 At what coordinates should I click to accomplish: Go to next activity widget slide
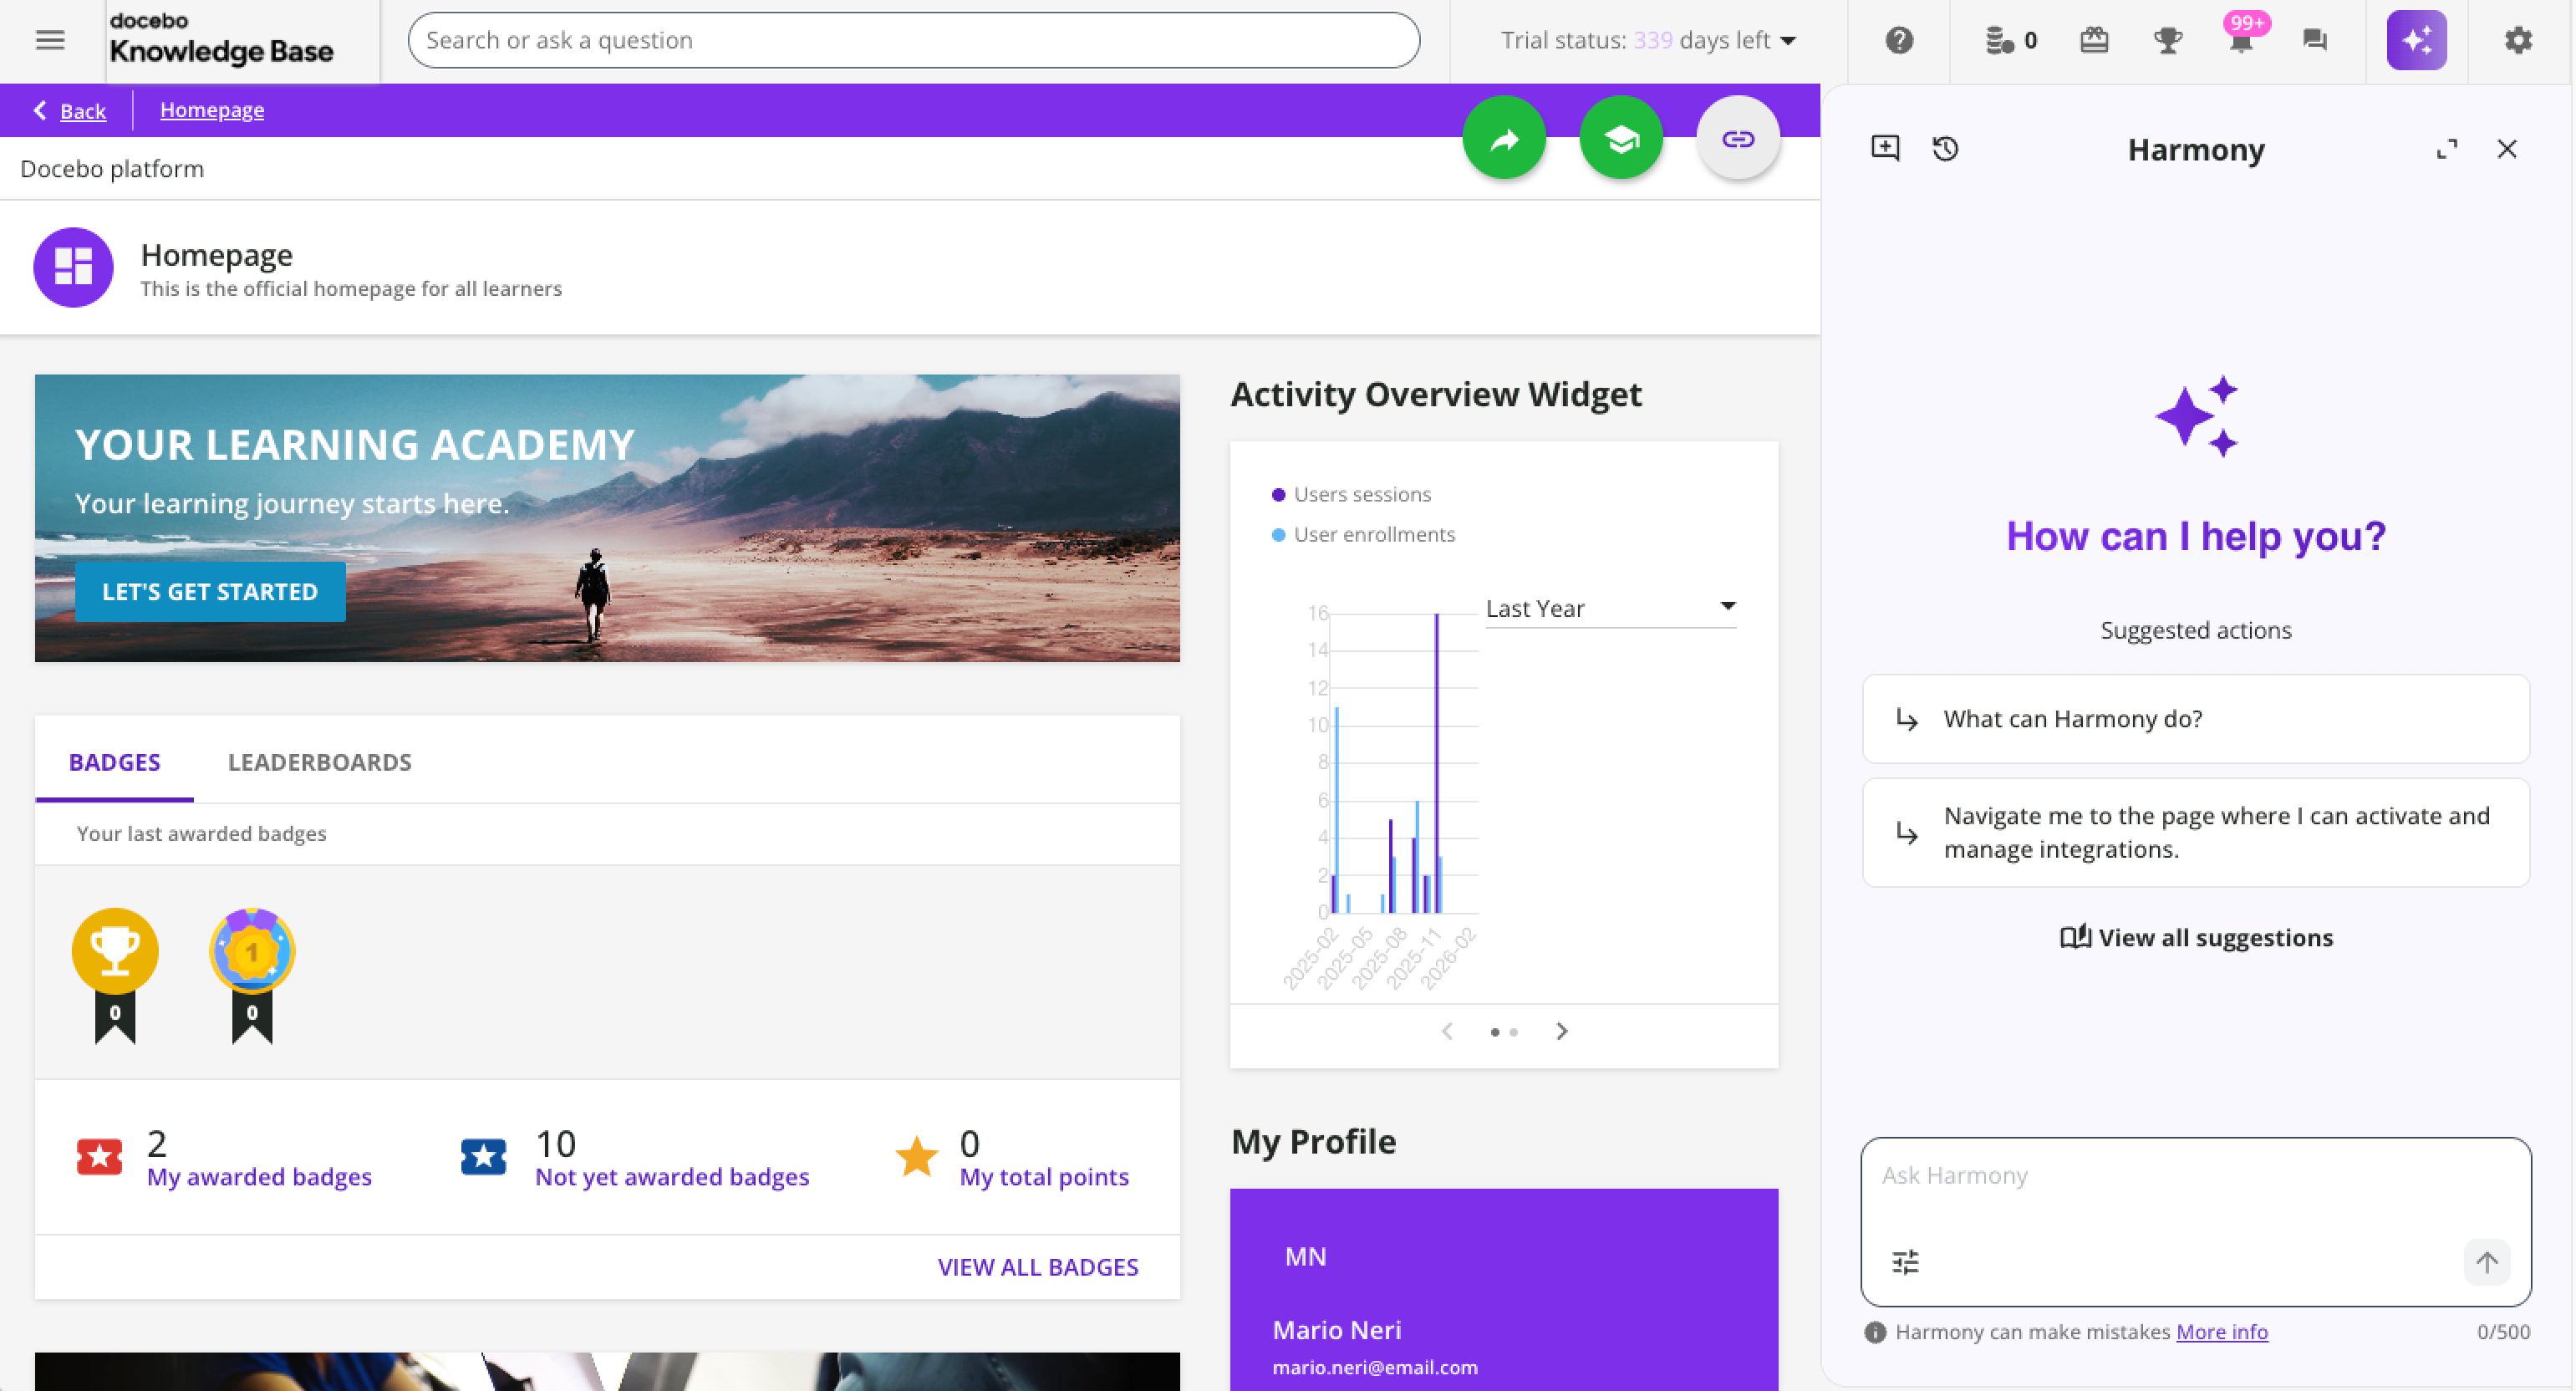[1561, 1031]
